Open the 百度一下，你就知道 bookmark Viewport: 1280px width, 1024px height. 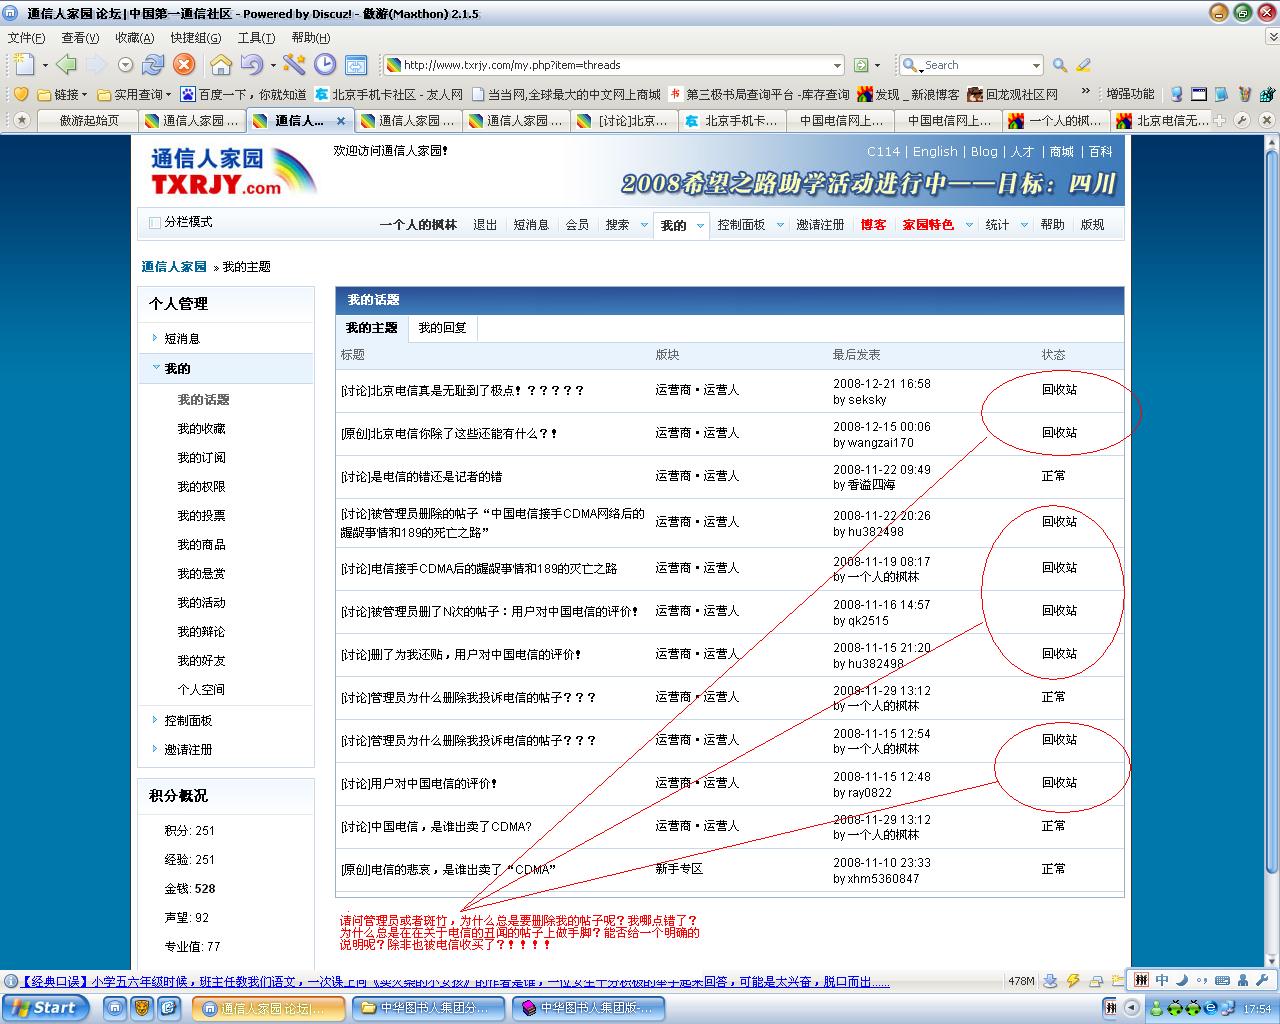tap(243, 94)
